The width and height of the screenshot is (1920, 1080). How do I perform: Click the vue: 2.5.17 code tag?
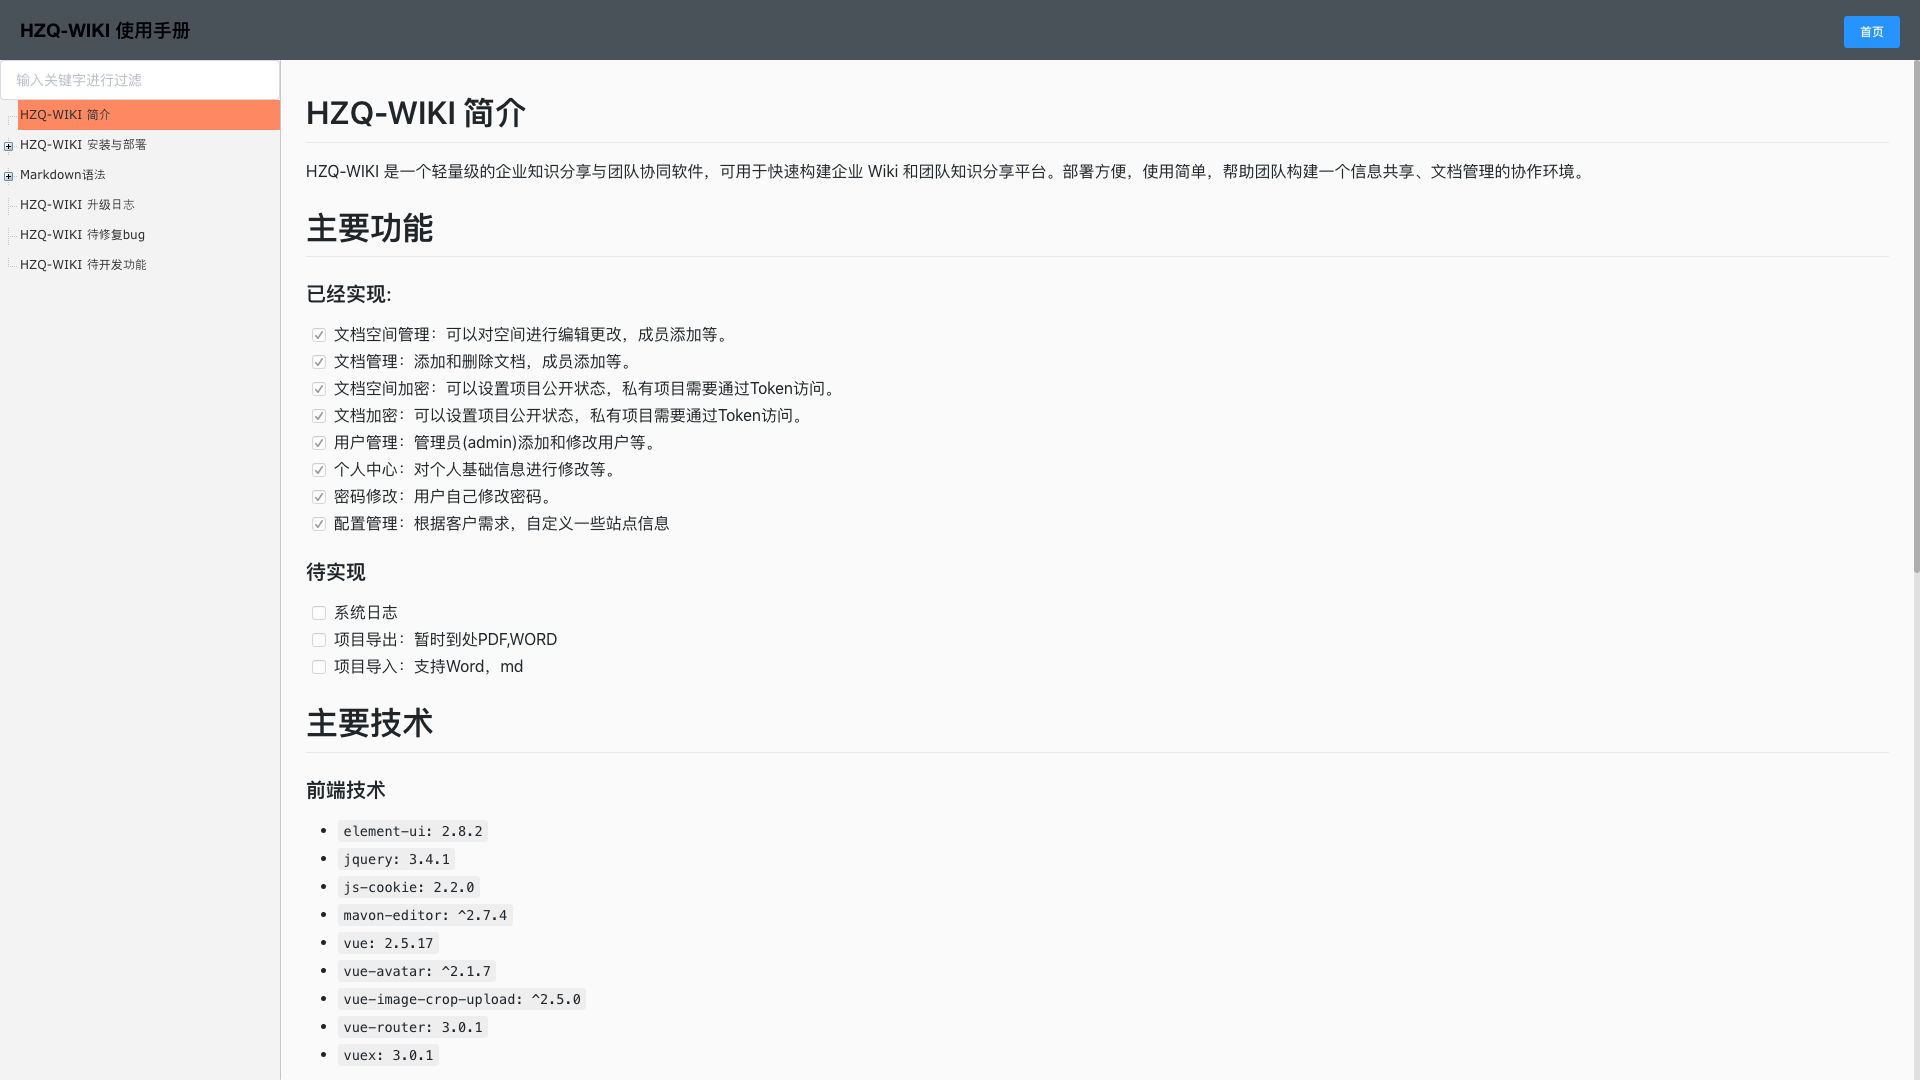[388, 943]
